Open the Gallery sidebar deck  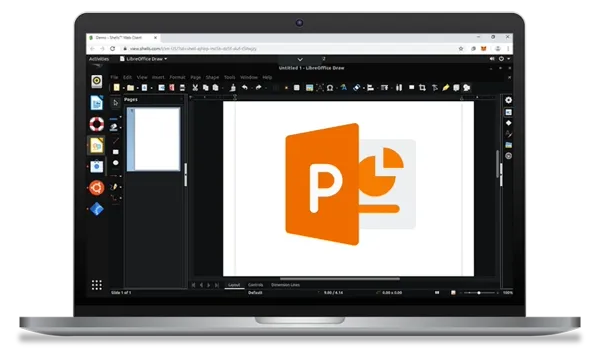tap(508, 145)
